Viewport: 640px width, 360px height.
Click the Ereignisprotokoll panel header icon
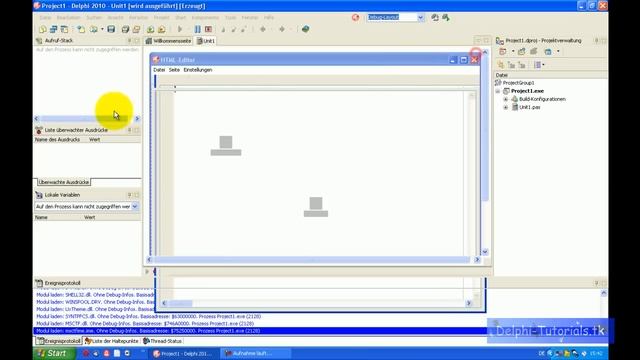[39, 283]
